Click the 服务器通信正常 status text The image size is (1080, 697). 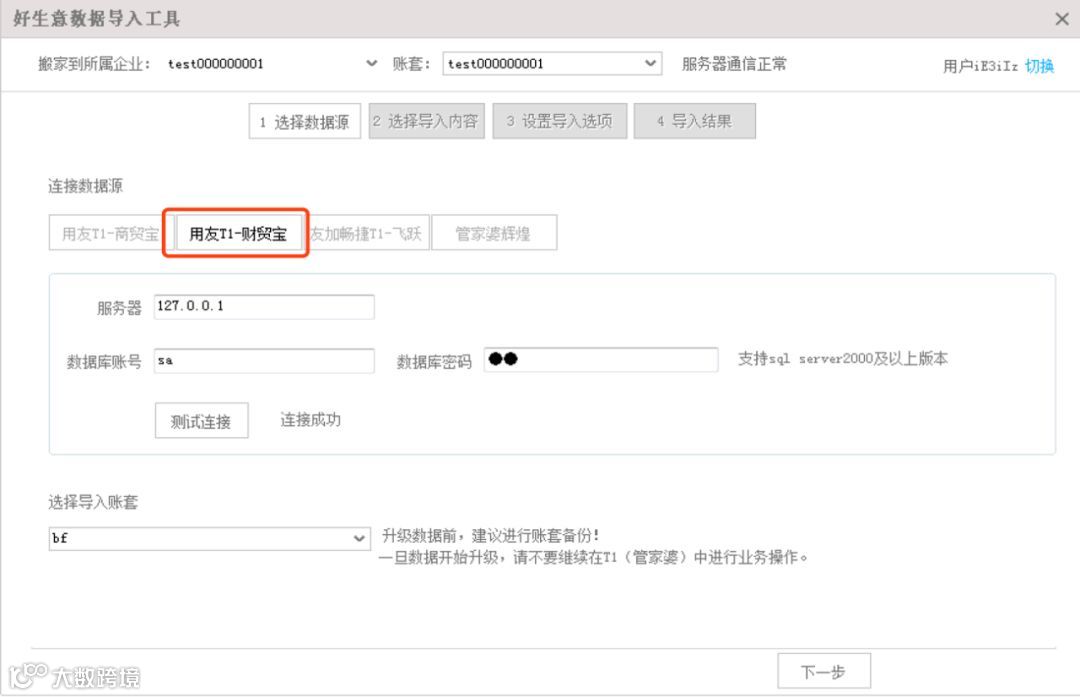[x=734, y=64]
